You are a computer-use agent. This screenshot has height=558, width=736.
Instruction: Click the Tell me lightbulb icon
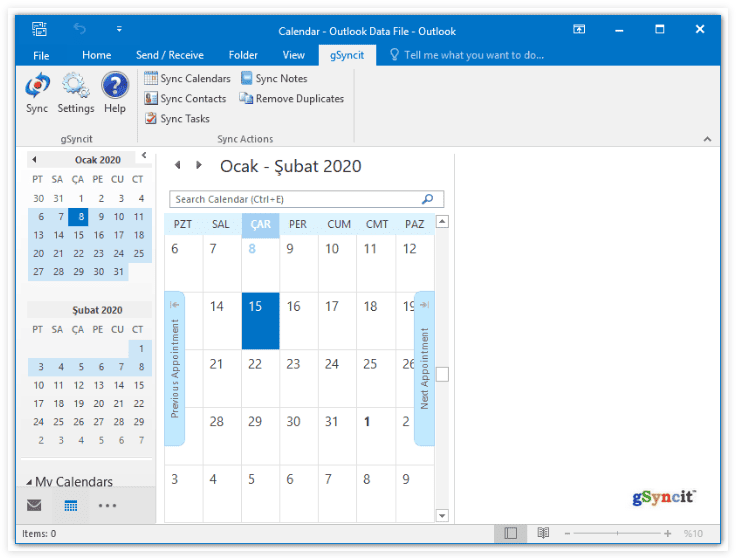click(x=394, y=55)
